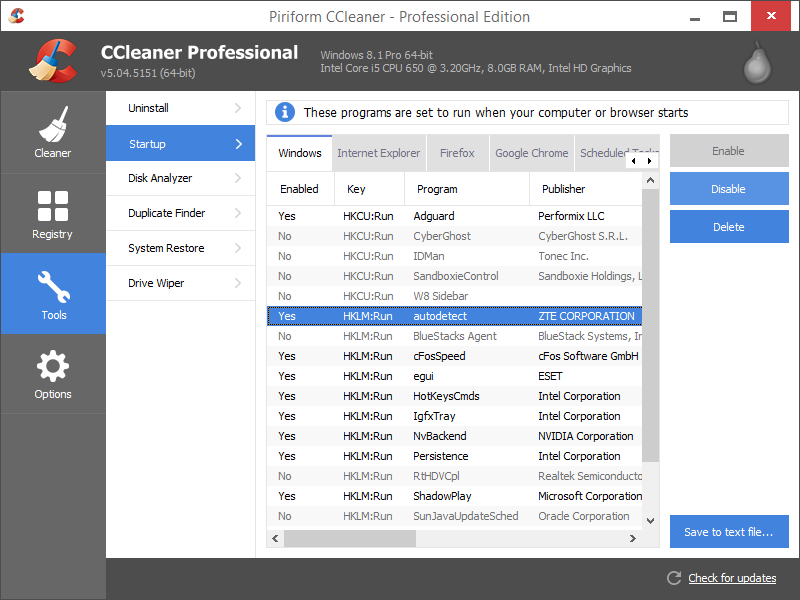Select the IDMan startup entry

(454, 256)
